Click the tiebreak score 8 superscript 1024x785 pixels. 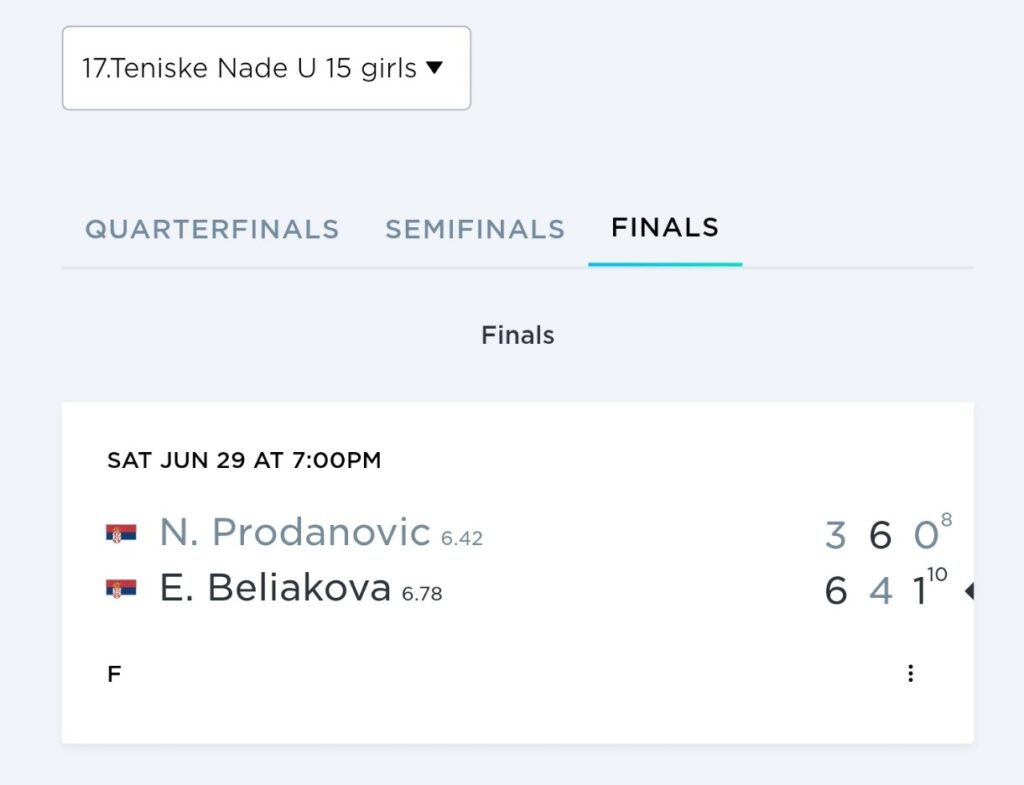click(946, 520)
